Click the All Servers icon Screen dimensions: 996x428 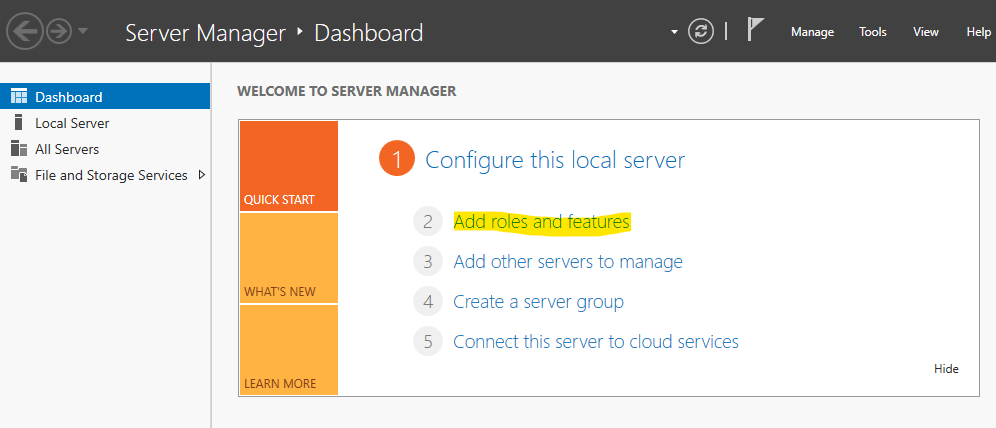[x=18, y=149]
